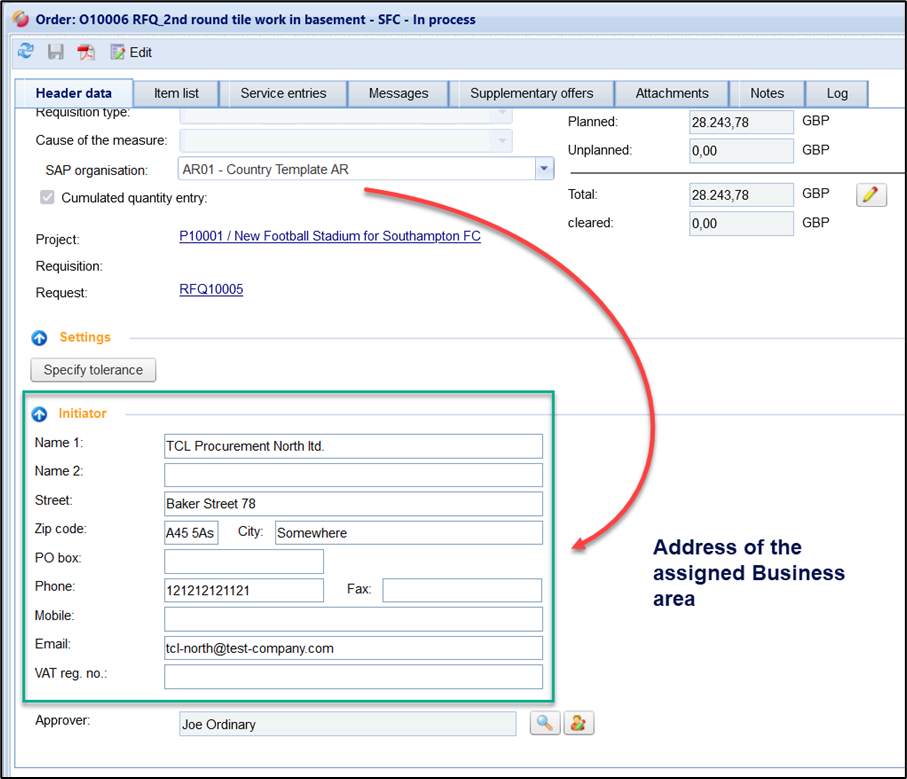Search approver with magnifier icon
The height and width of the screenshot is (779, 907).
(x=545, y=723)
